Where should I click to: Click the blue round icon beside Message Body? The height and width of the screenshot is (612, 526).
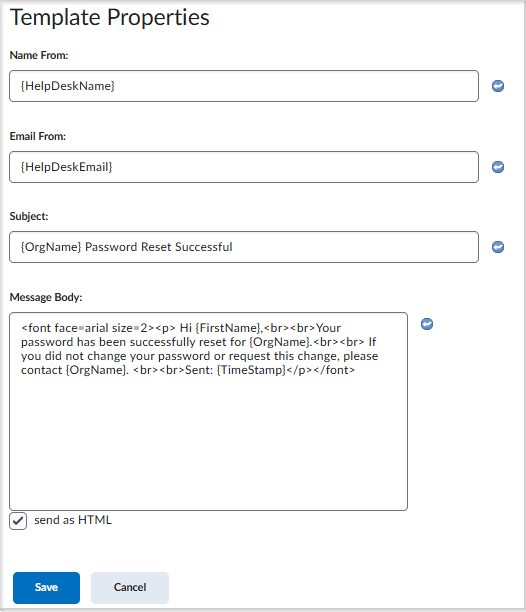[x=427, y=324]
